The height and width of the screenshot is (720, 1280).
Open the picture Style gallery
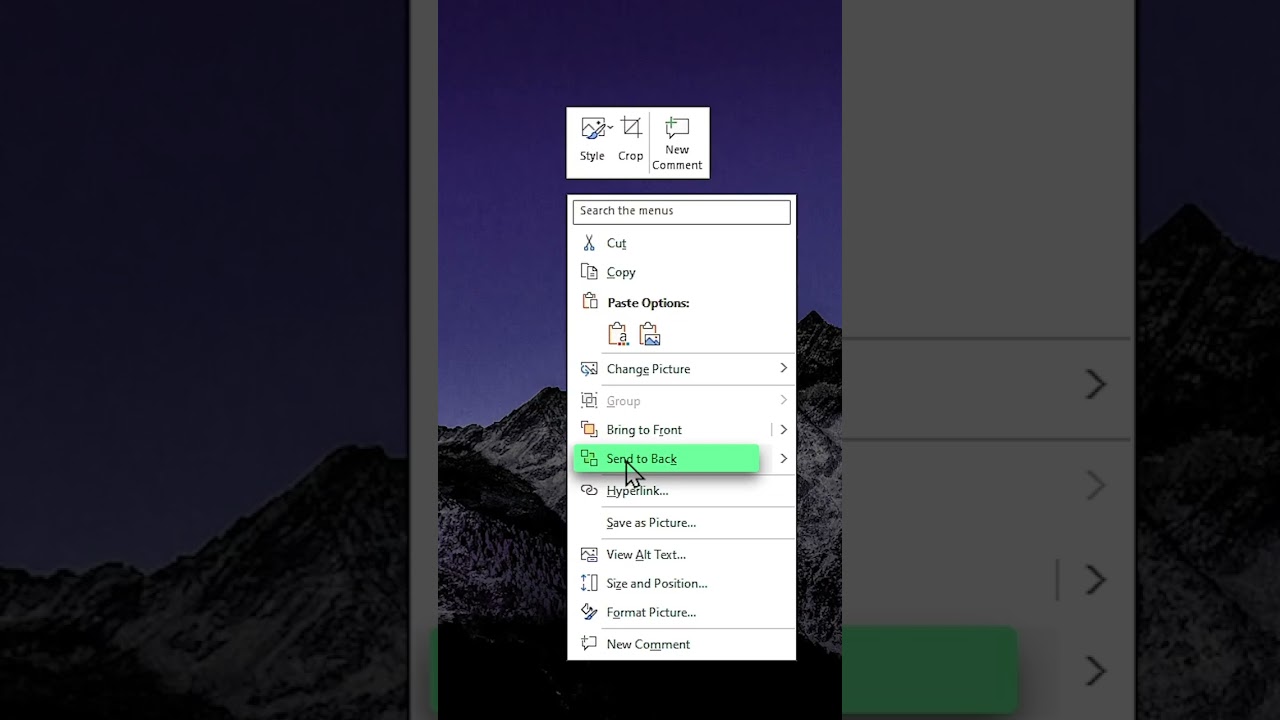pos(592,140)
